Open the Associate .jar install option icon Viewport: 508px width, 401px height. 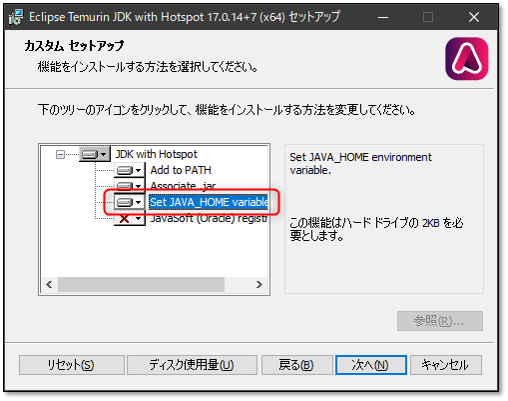coord(129,185)
